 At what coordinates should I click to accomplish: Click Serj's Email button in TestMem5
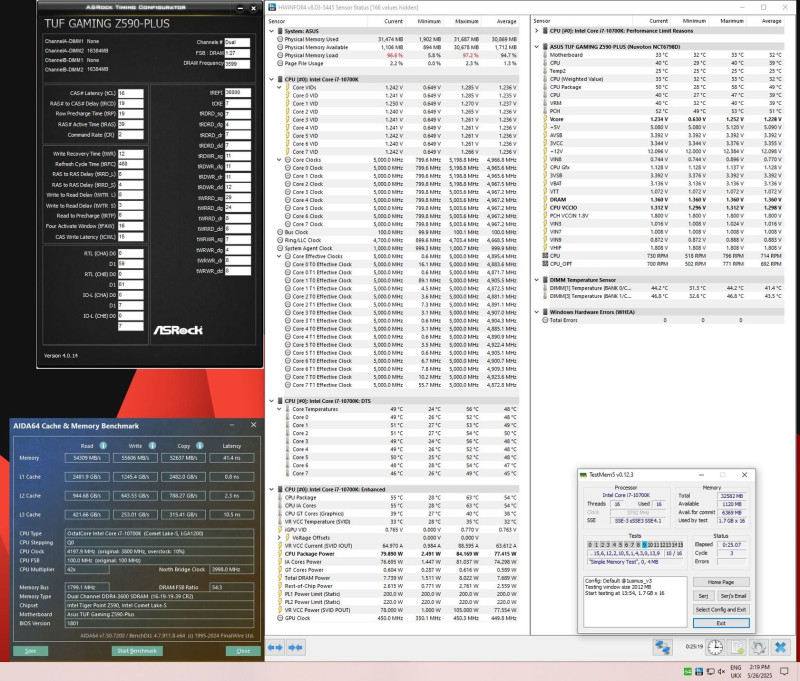(733, 596)
